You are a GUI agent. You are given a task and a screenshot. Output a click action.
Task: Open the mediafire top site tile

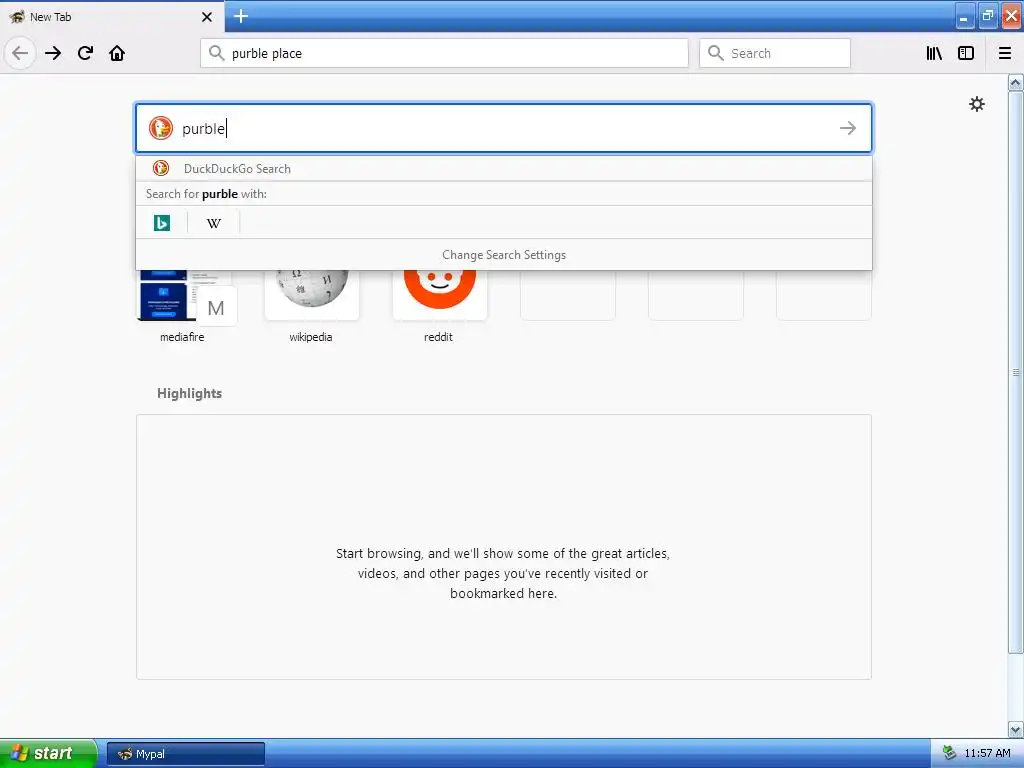[x=182, y=295]
